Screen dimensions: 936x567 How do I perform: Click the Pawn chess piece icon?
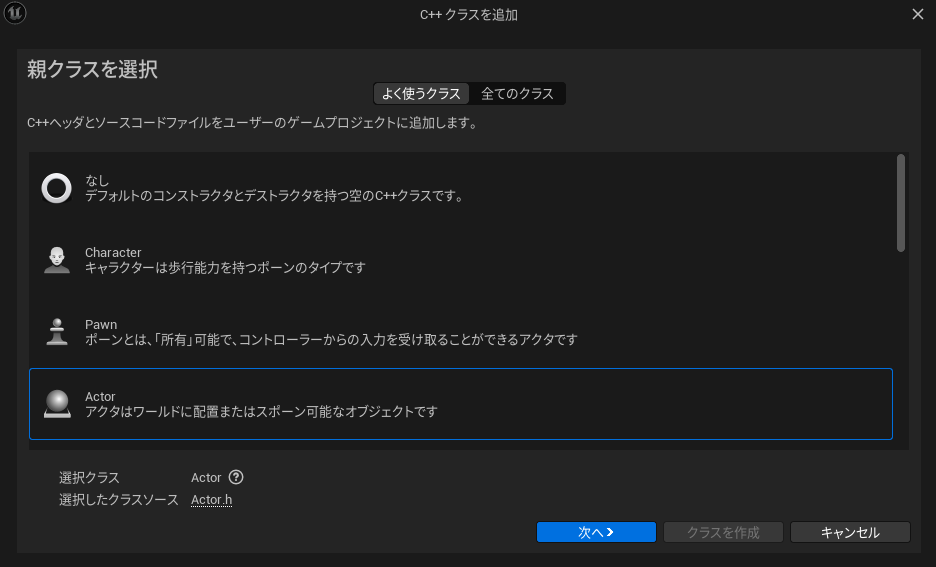[x=57, y=332]
